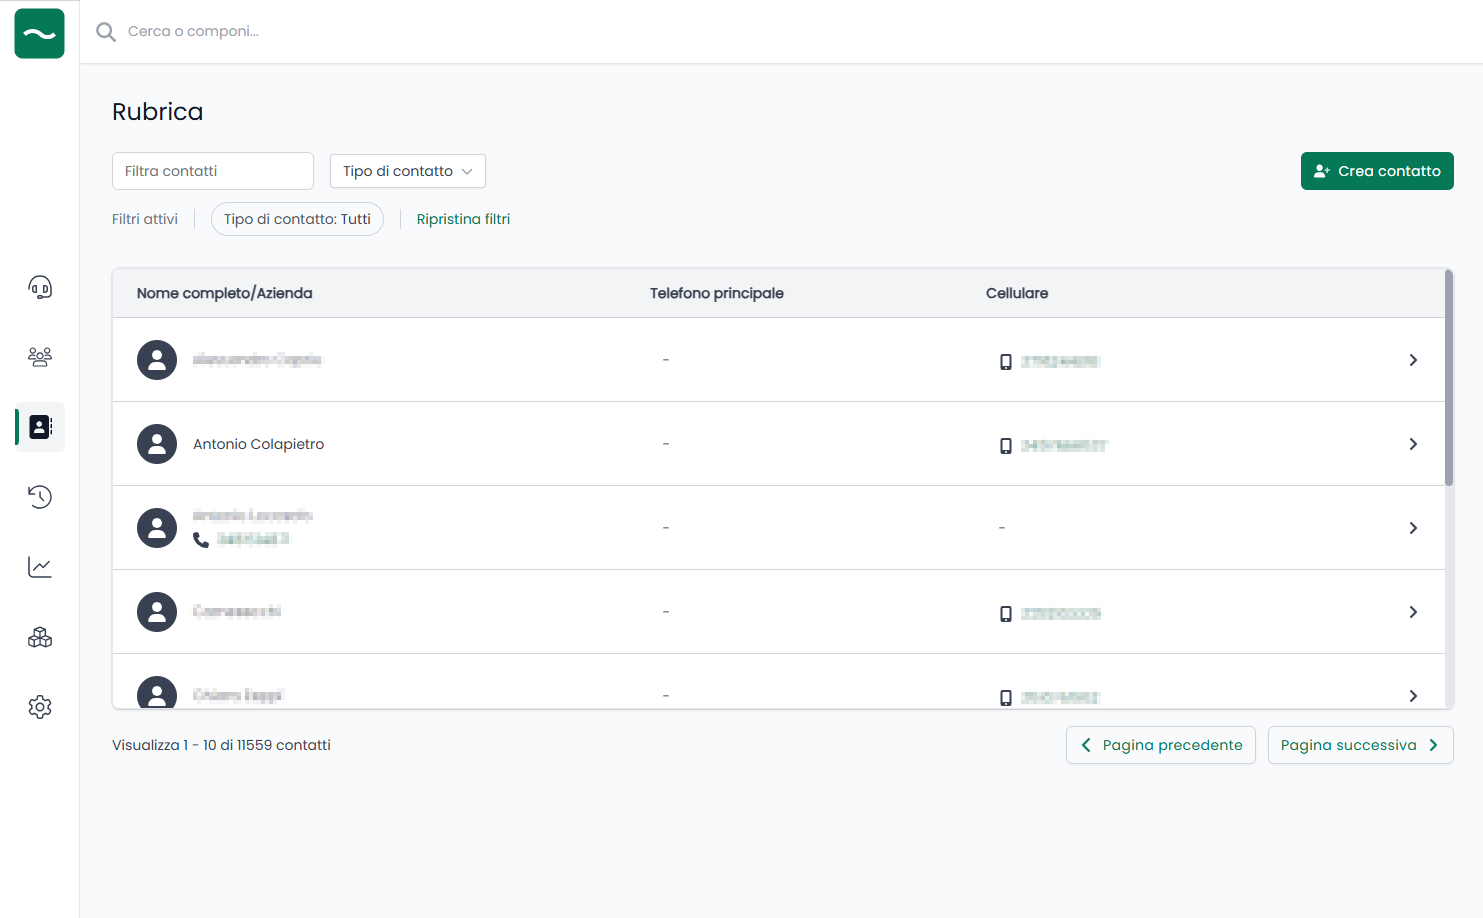Select the address book icon in sidebar

[x=40, y=427]
